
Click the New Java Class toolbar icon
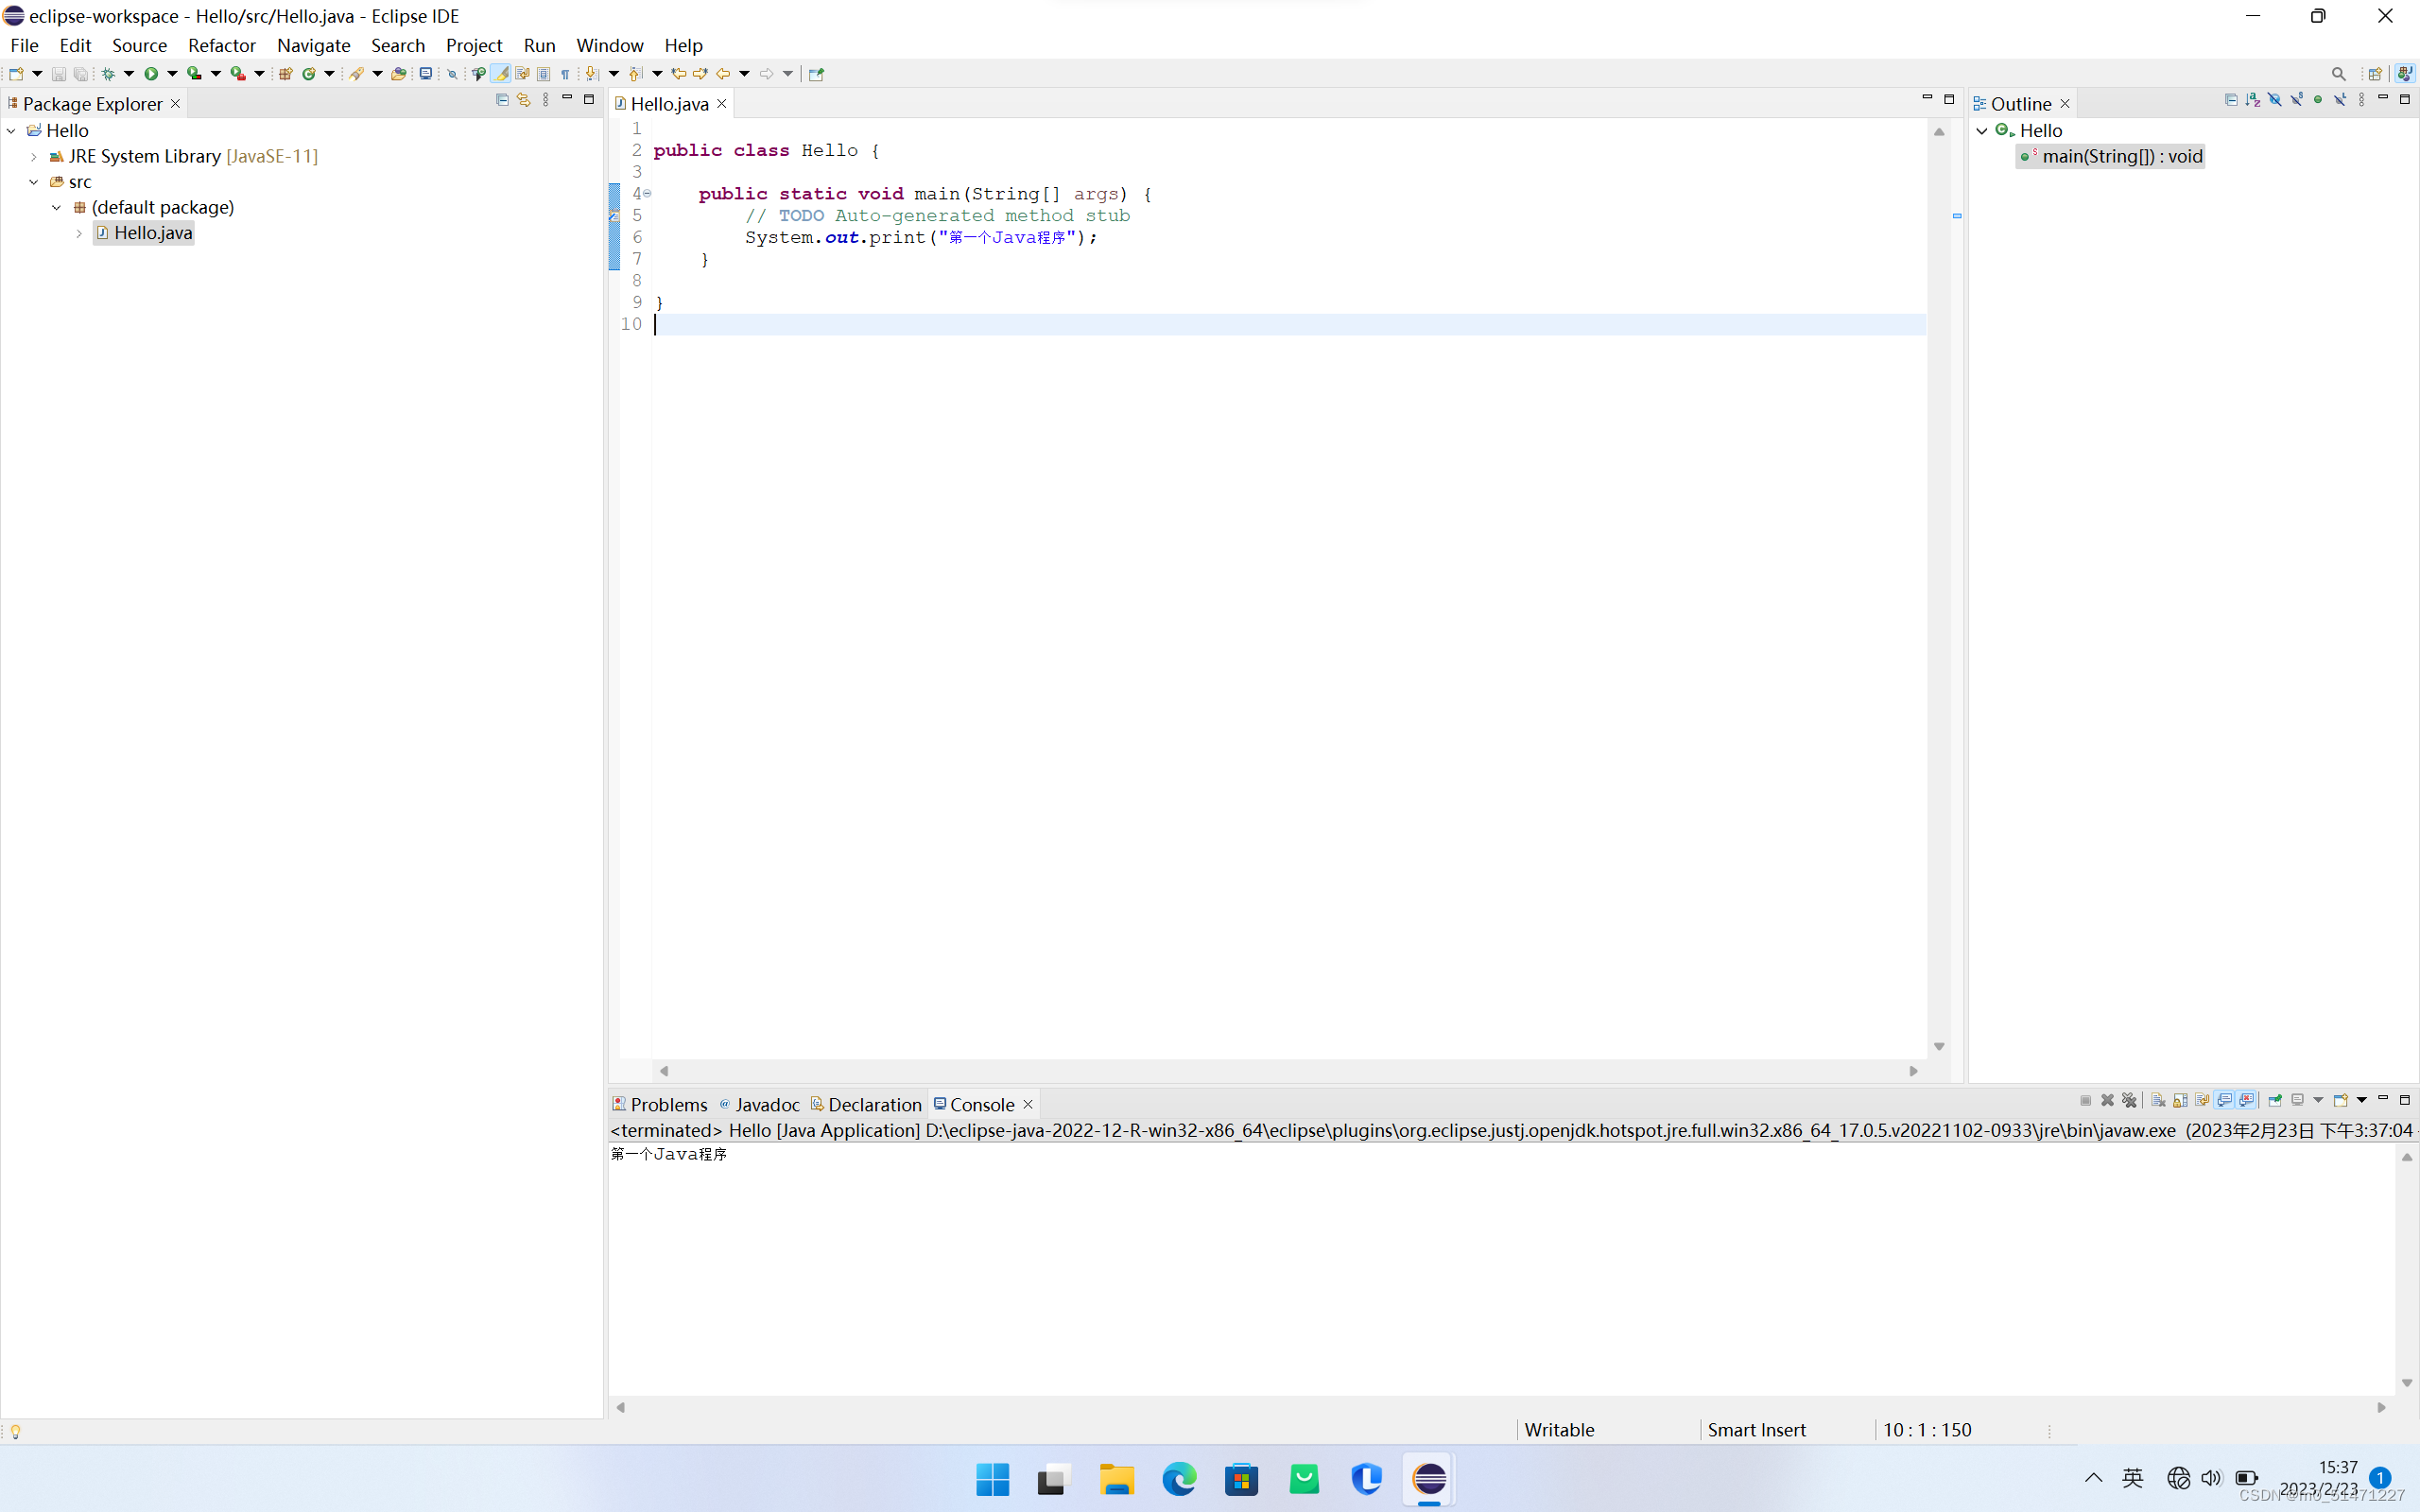point(309,74)
